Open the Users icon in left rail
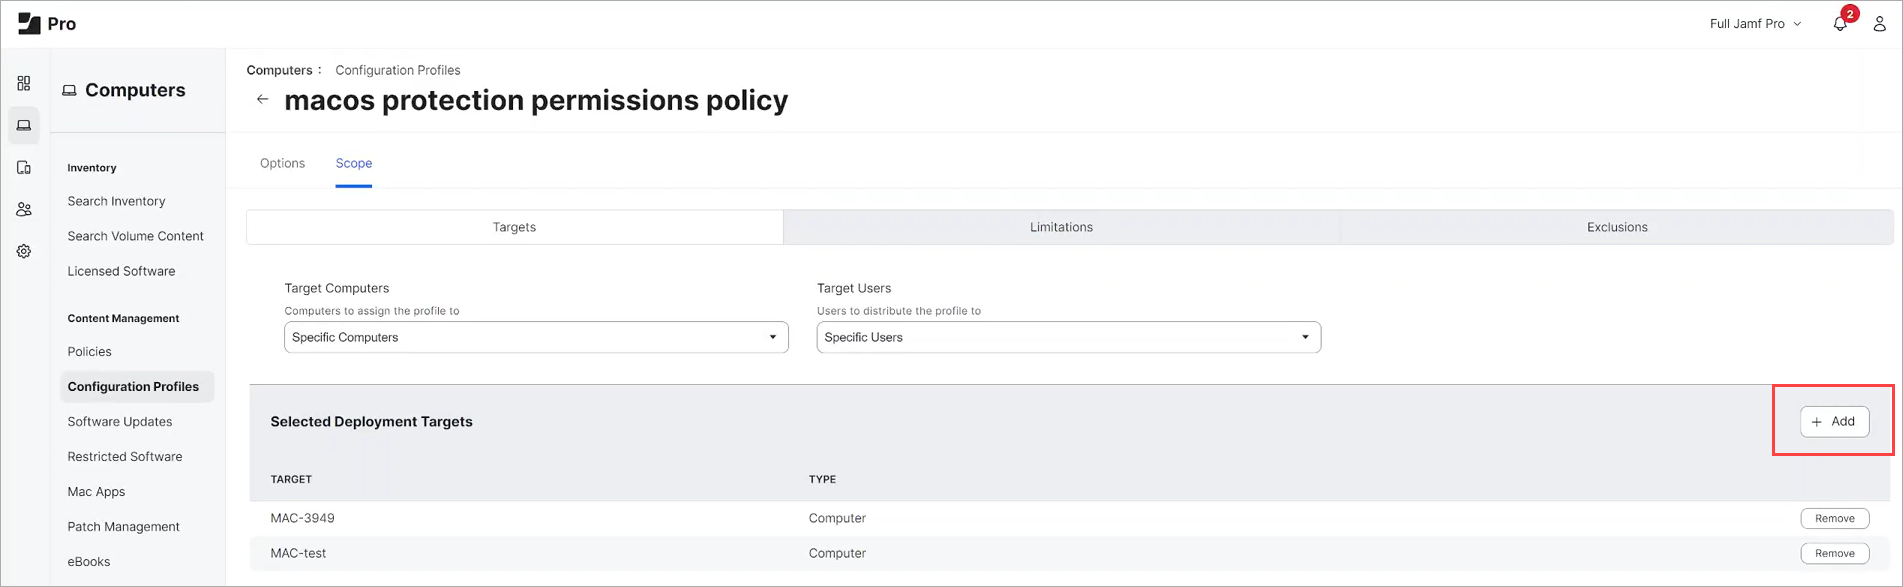 point(24,209)
